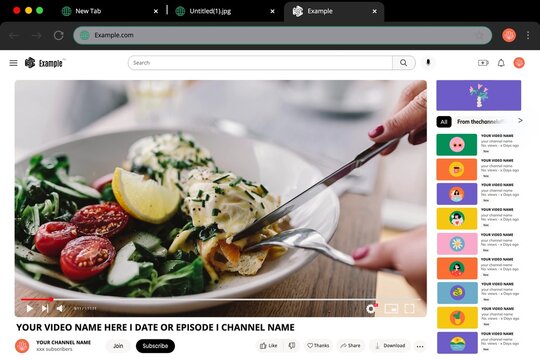The height and width of the screenshot is (360, 540).
Task: Select the All filter chip
Action: pos(444,122)
